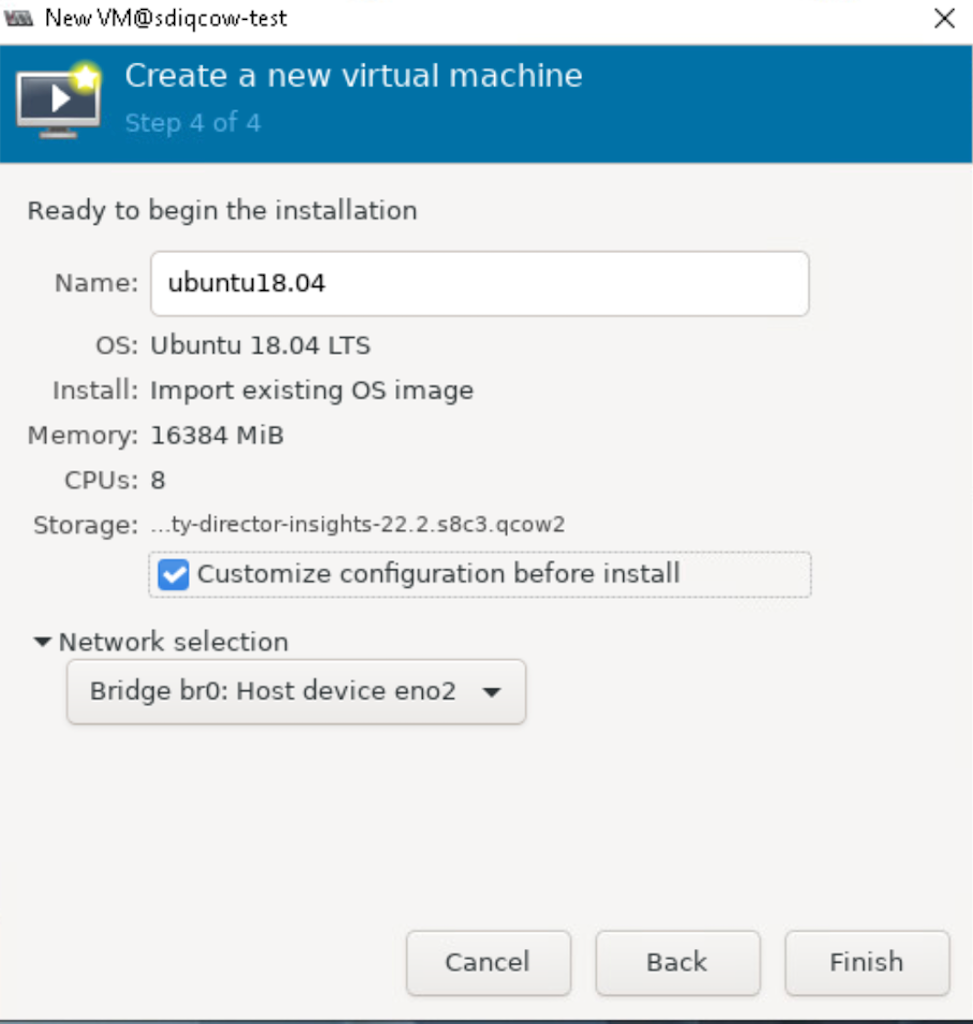Click the '16384 MiB' memory value

pos(217,436)
